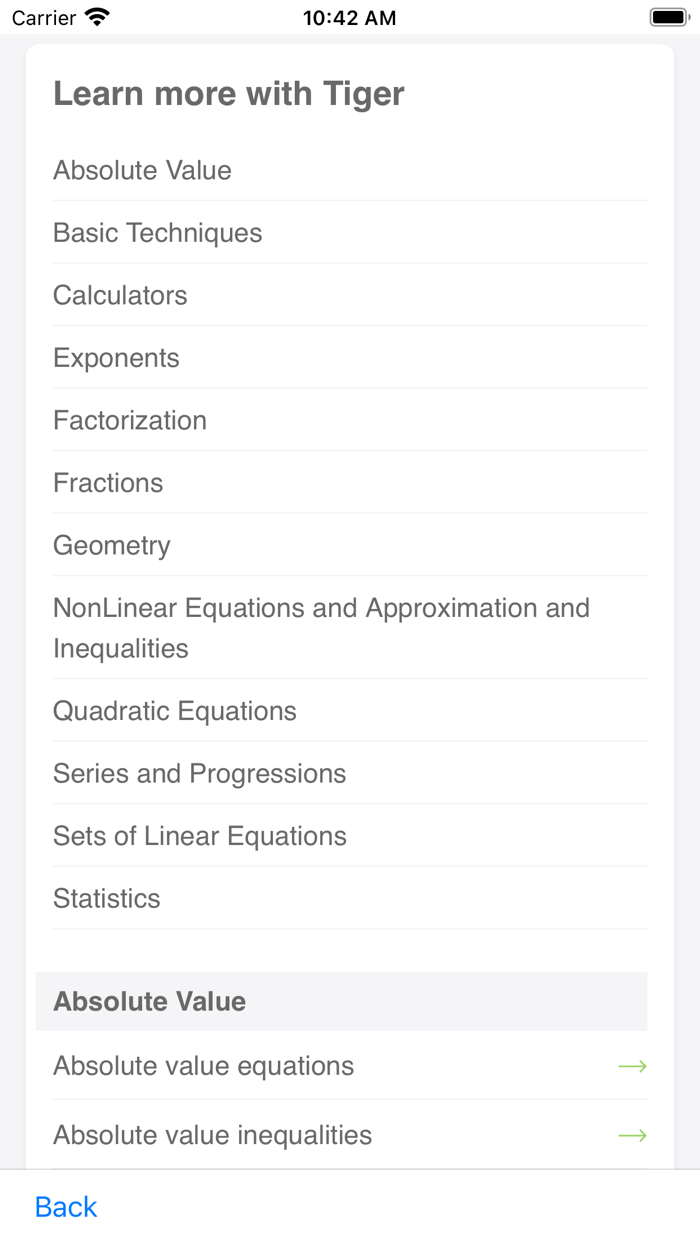The height and width of the screenshot is (1244, 700).
Task: Open the Basic Techniques topic
Action: [157, 232]
